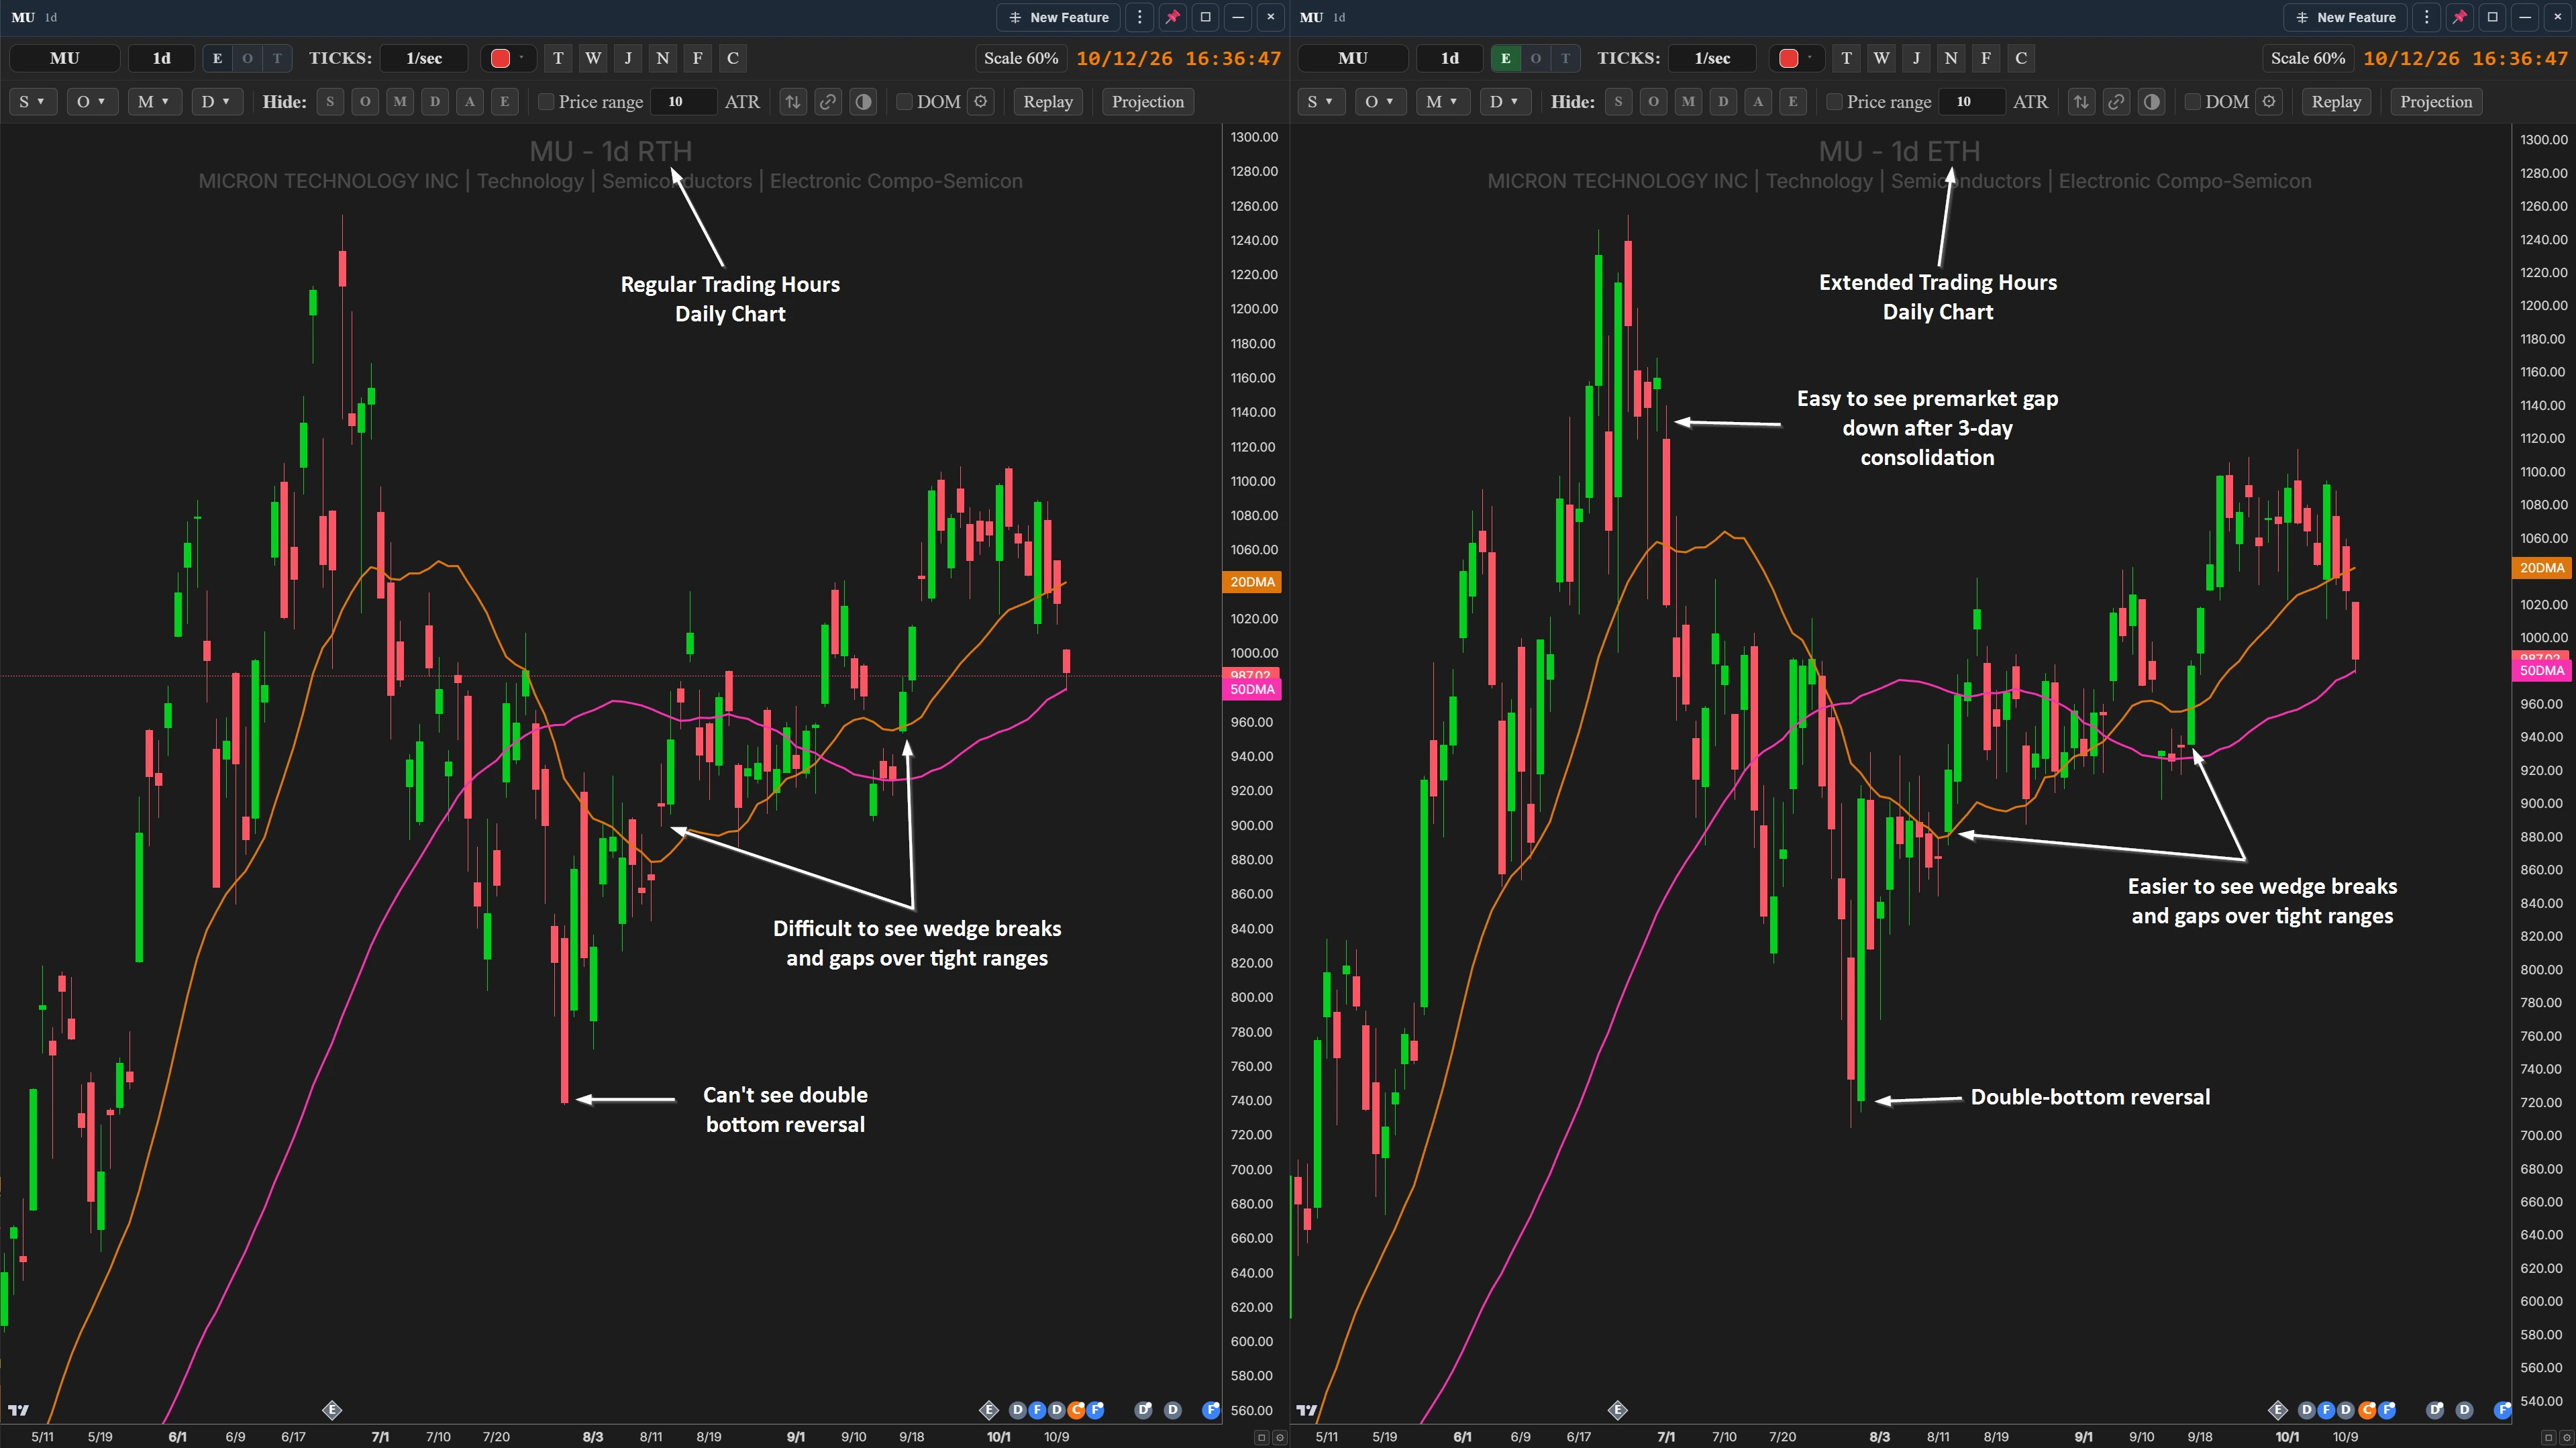
Task: Click the earnings E diamond near 6/17 in right chart
Action: pos(1617,1410)
